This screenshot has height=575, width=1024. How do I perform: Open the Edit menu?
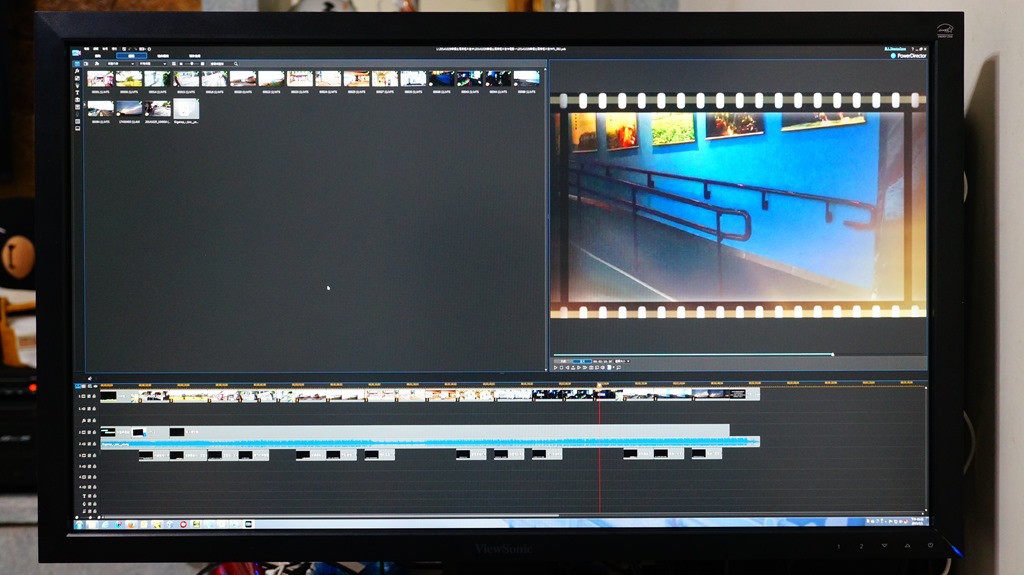96,49
